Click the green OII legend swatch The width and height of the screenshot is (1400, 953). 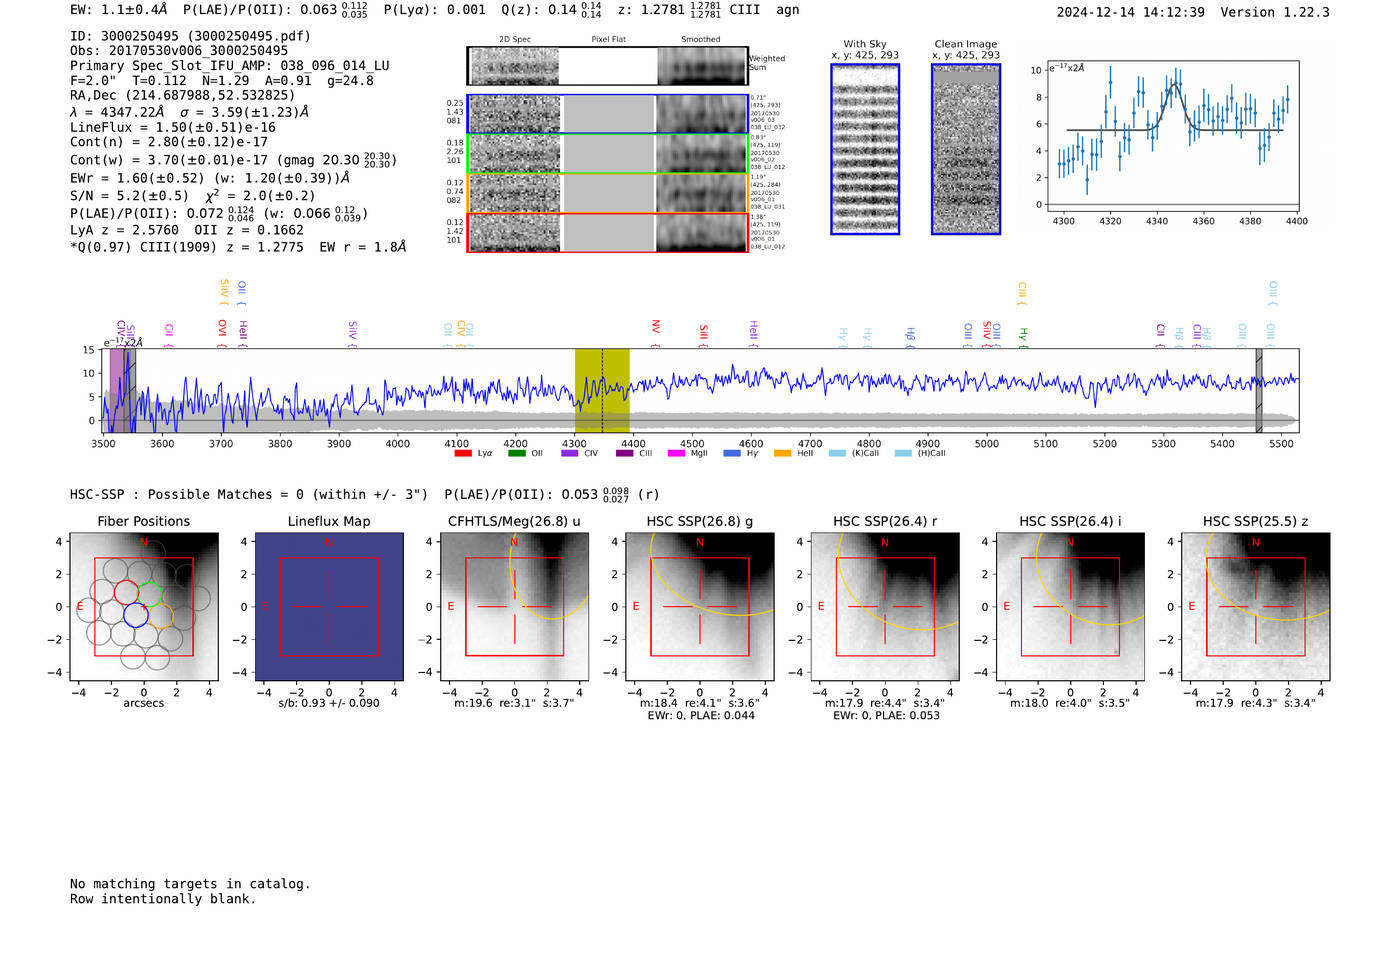click(x=516, y=453)
